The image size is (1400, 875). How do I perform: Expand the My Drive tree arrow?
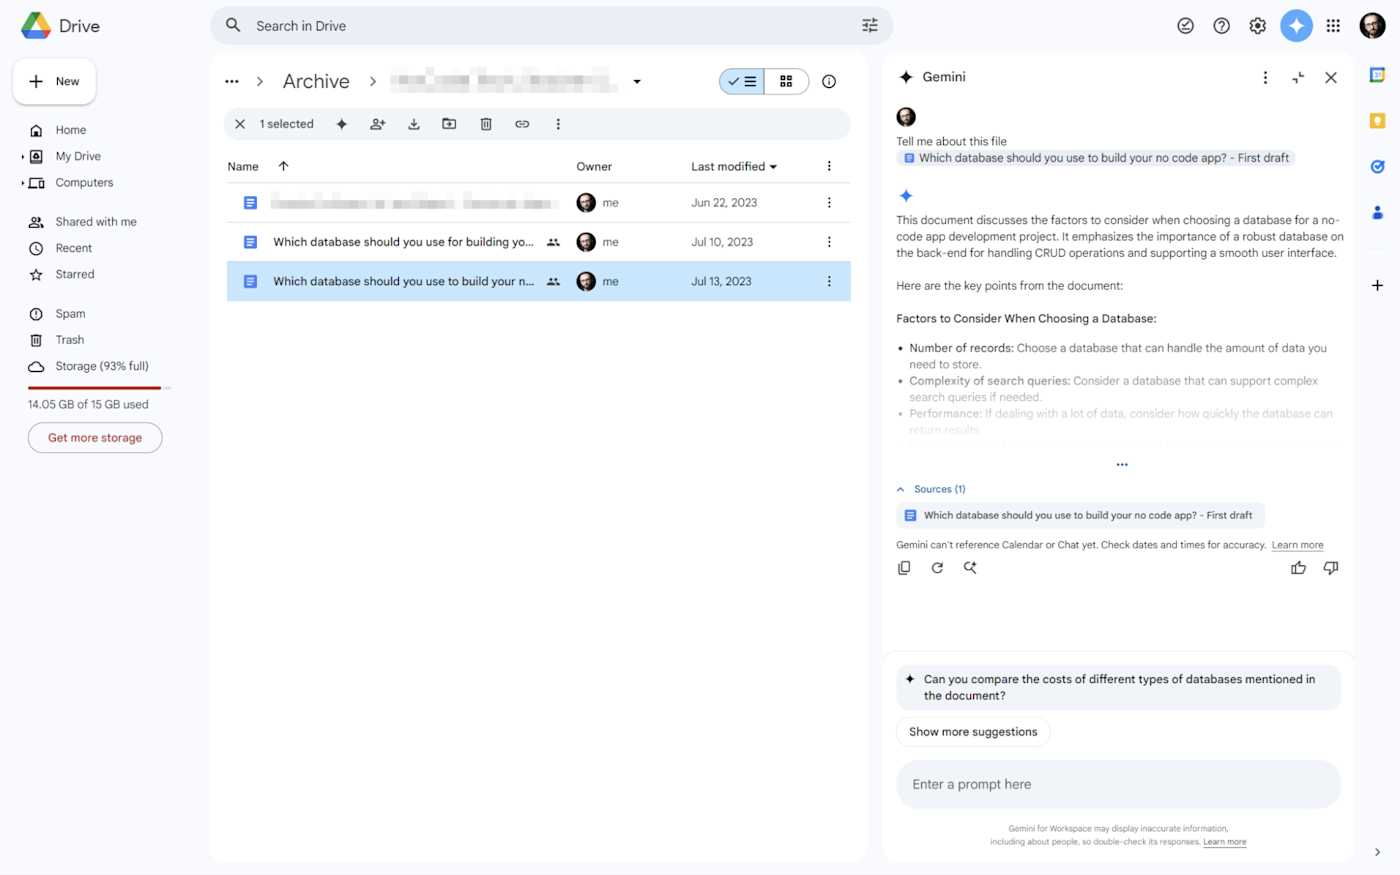23,156
